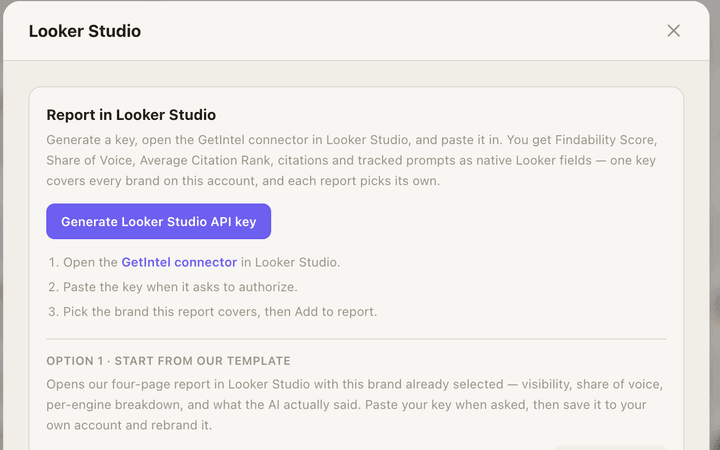Viewport: 720px width, 450px height.
Task: Close the Looker Studio dialog
Action: 673,31
